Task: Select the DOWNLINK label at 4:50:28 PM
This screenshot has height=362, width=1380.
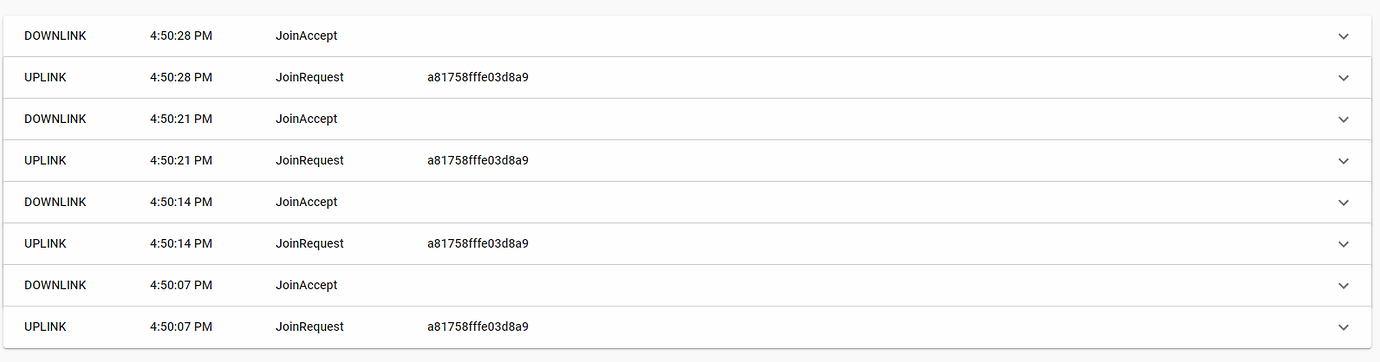Action: pyautogui.click(x=55, y=35)
